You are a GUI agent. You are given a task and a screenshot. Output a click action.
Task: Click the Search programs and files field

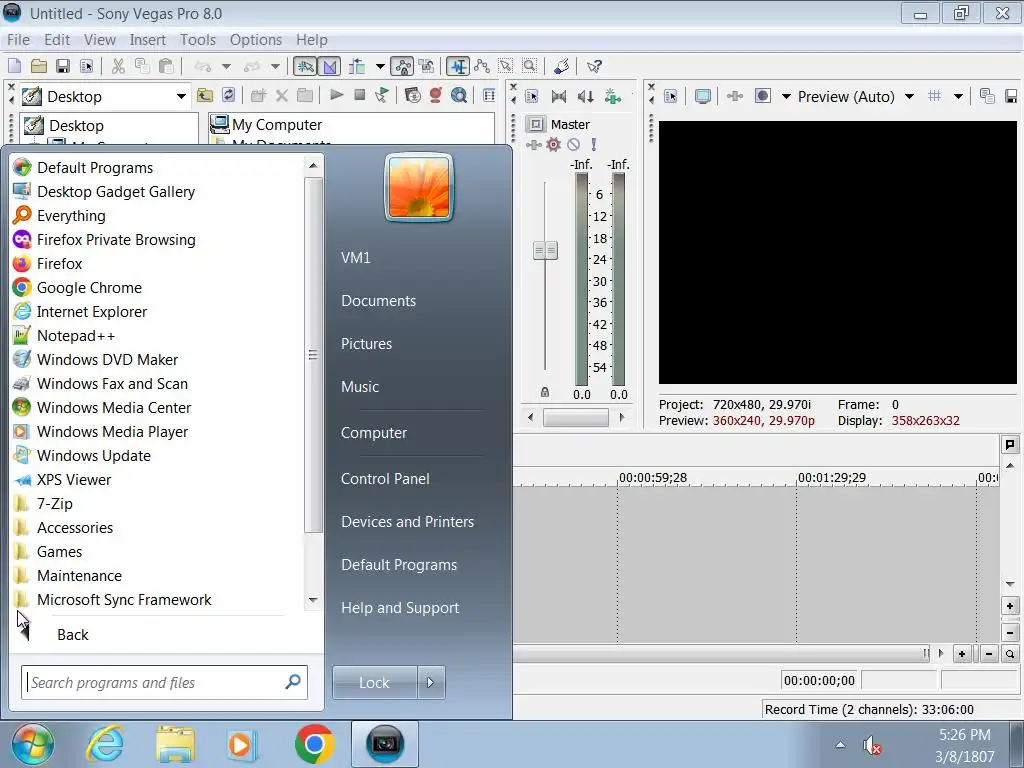pyautogui.click(x=164, y=682)
